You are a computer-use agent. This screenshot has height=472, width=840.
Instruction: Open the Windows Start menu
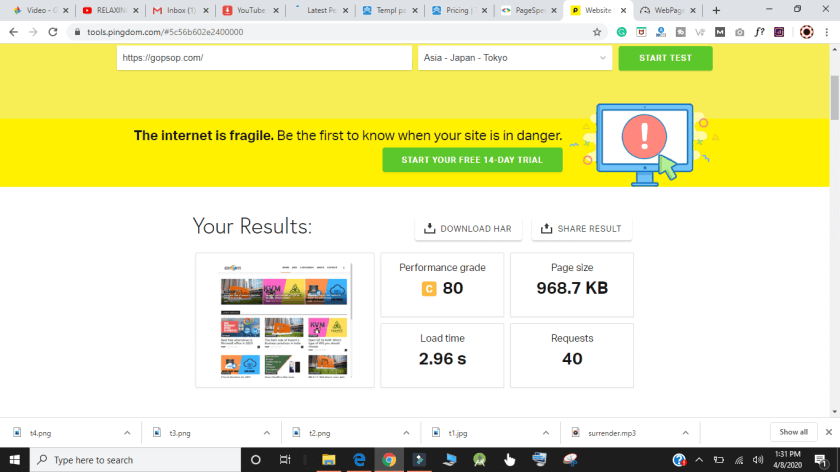tap(14, 460)
